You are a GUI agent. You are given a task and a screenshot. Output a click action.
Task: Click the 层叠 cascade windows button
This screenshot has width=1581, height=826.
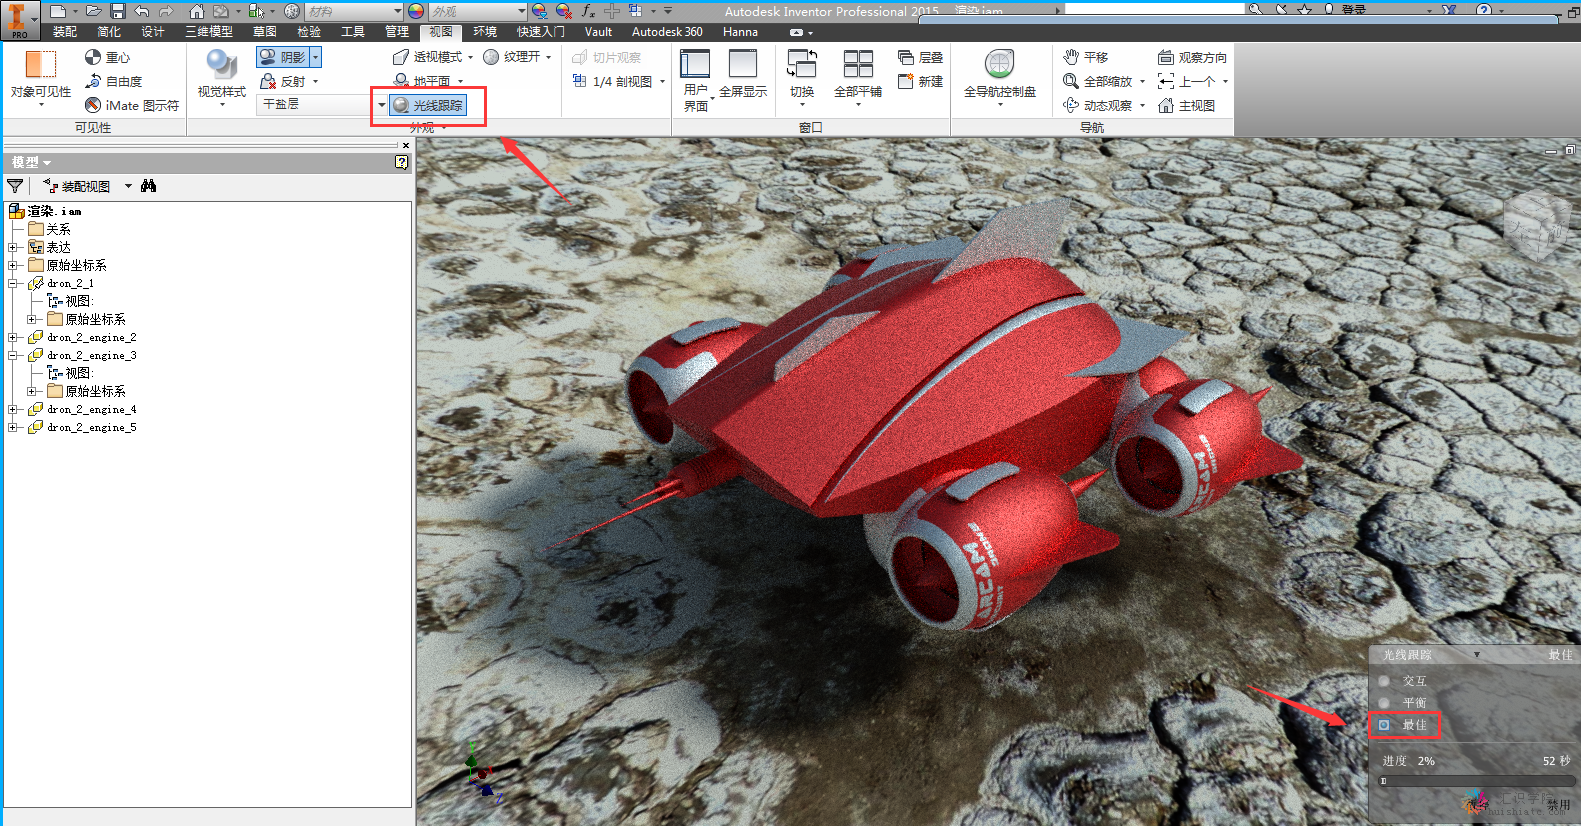[921, 57]
